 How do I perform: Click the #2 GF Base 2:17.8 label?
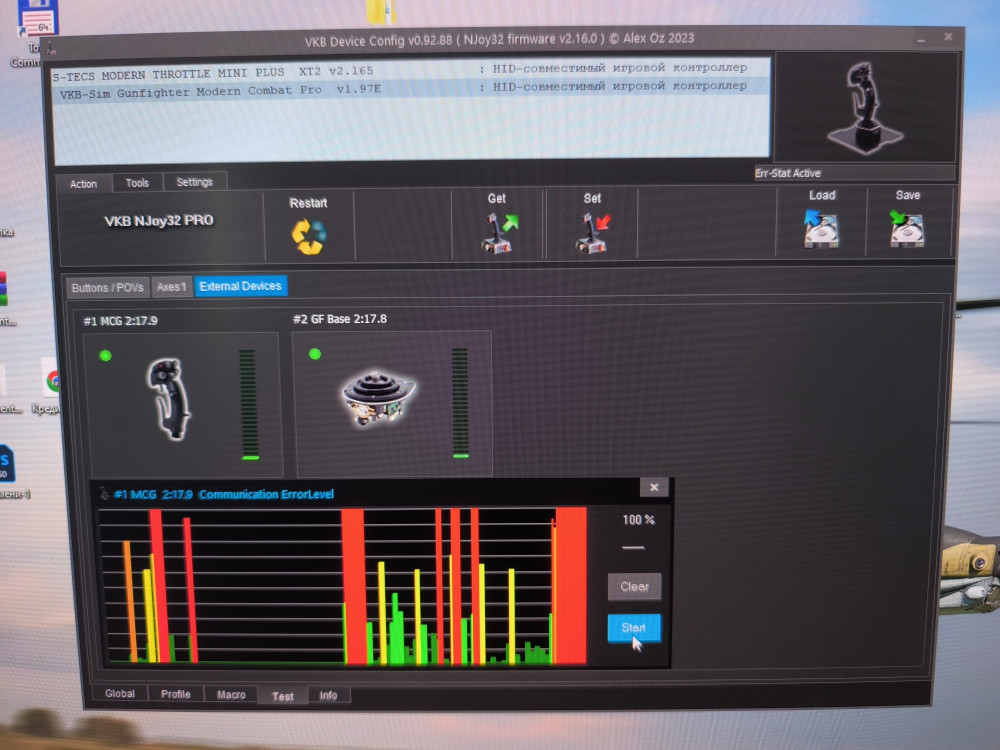[339, 319]
